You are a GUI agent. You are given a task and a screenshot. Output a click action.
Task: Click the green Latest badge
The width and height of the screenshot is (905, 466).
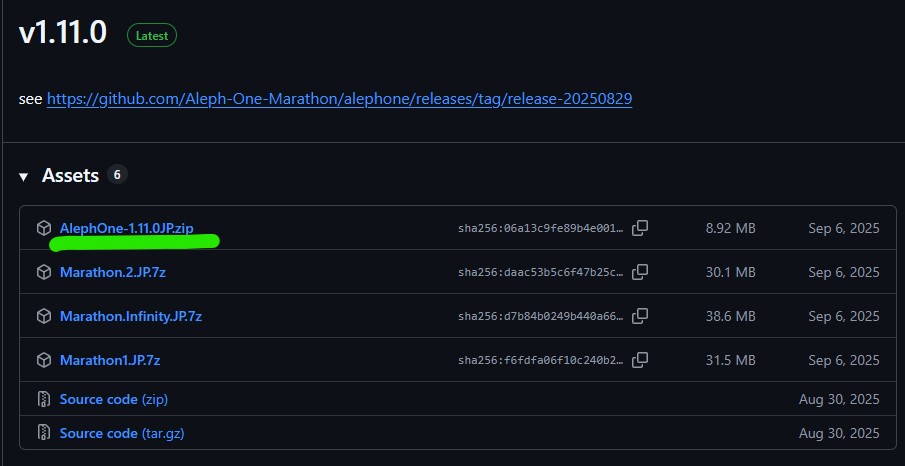coord(151,35)
